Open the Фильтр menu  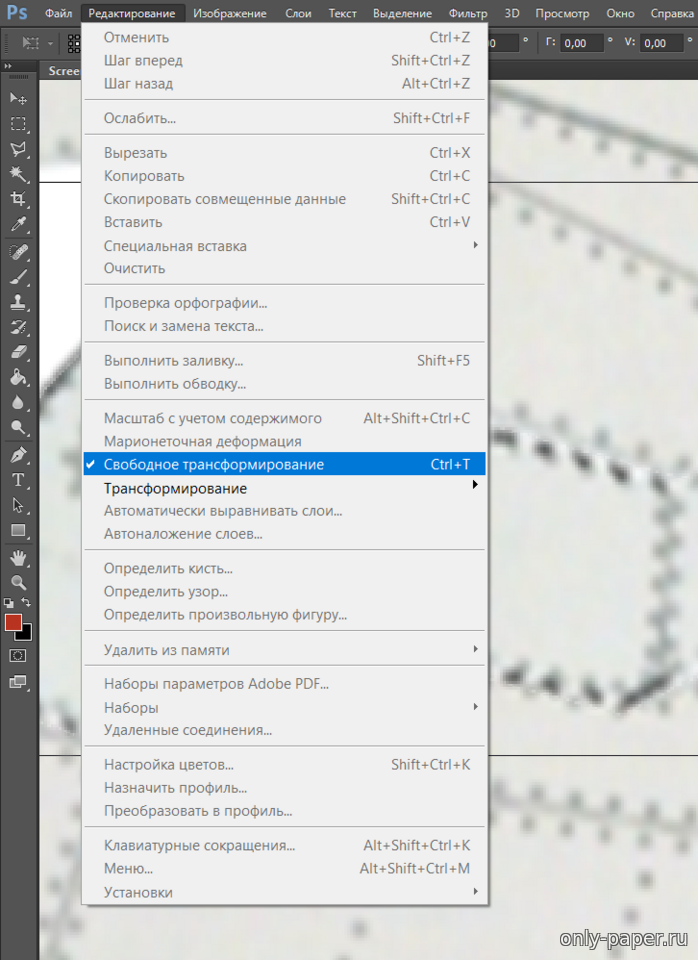(468, 13)
